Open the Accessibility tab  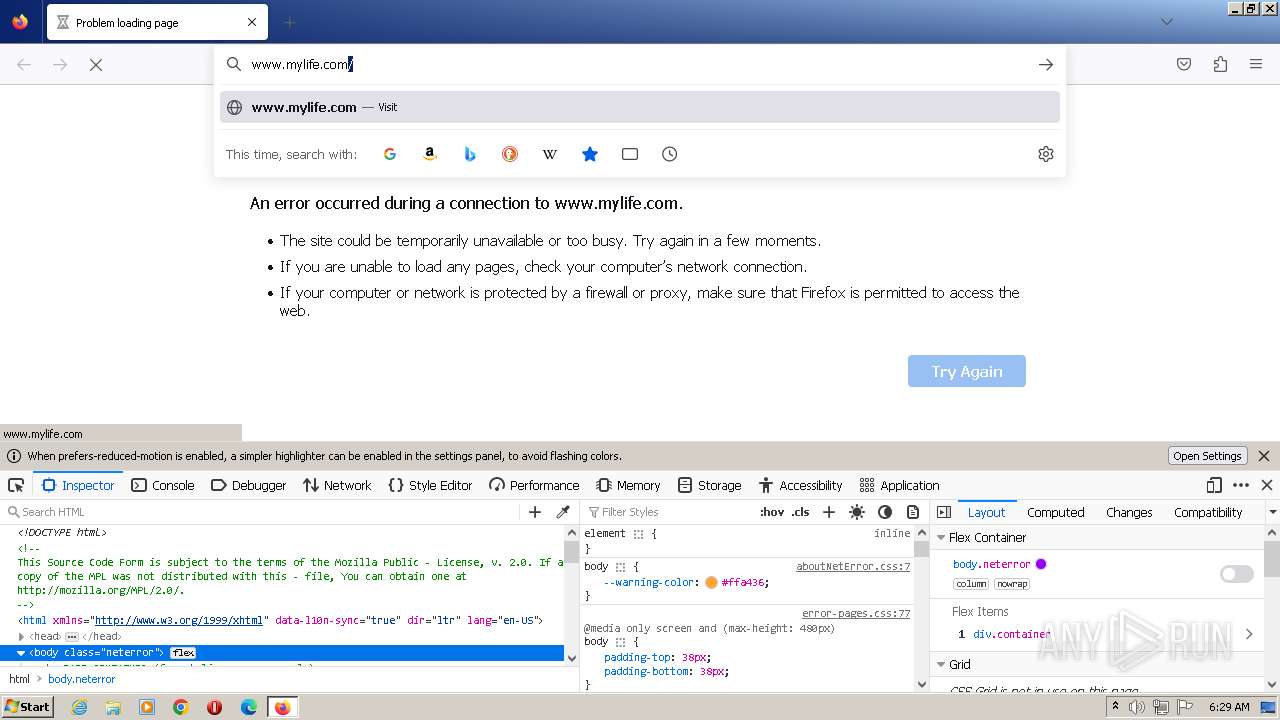click(x=800, y=485)
